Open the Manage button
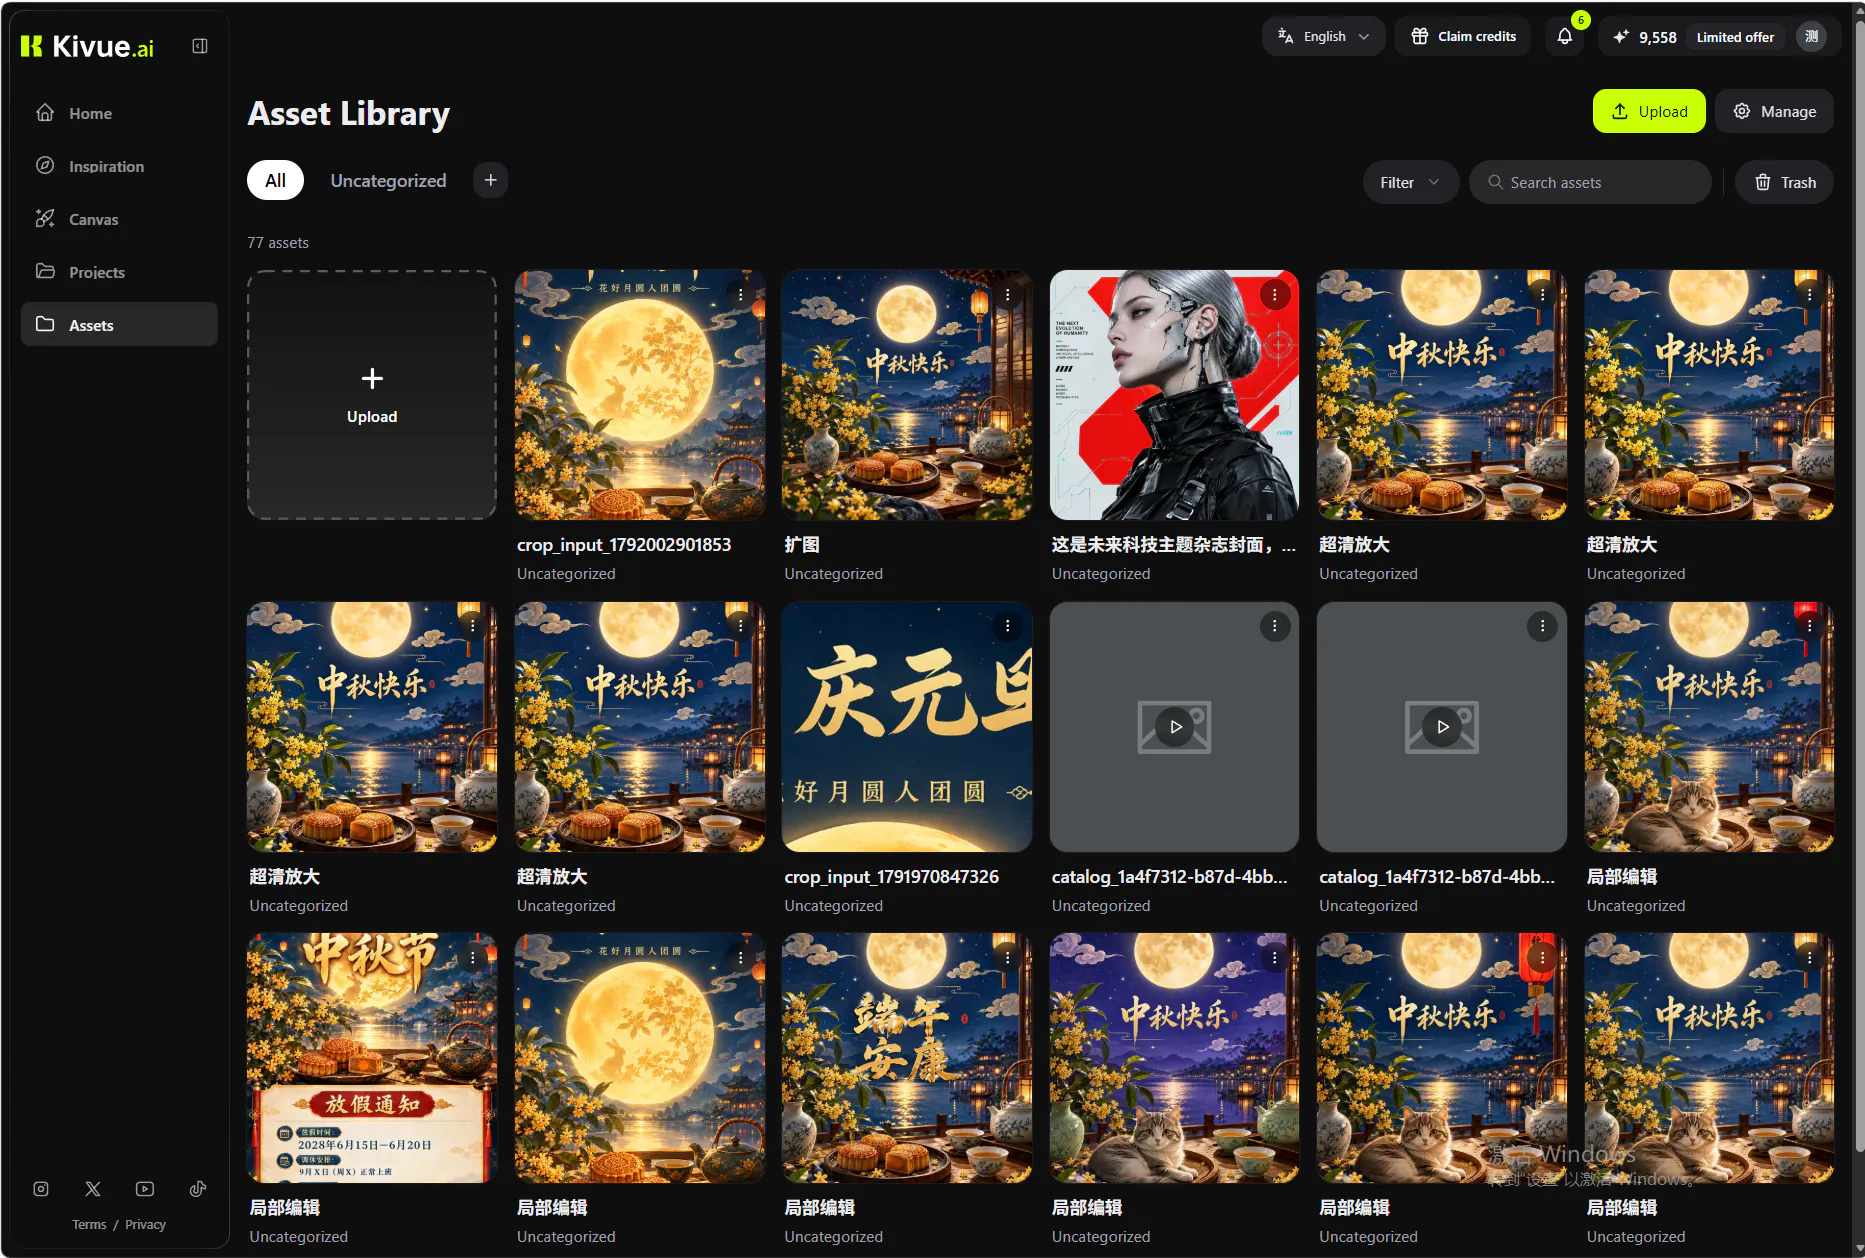Image resolution: width=1865 pixels, height=1258 pixels. 1774,111
